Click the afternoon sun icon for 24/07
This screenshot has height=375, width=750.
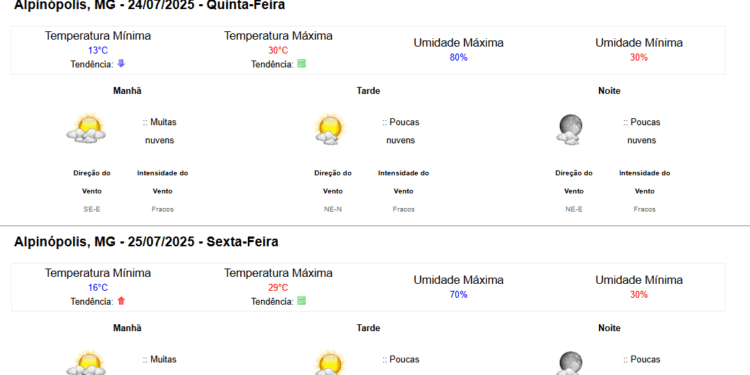pyautogui.click(x=330, y=129)
